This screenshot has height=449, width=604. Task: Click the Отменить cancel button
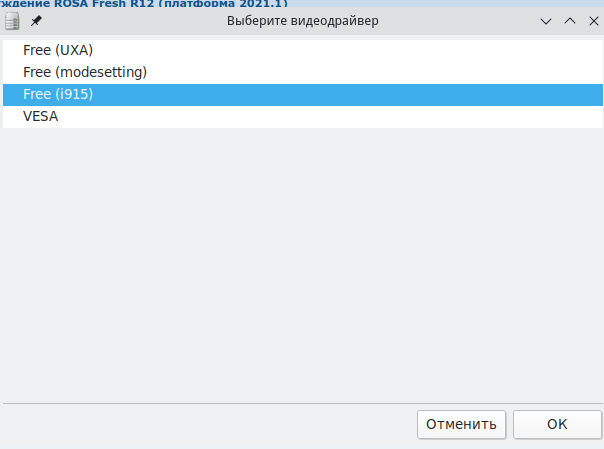coord(461,424)
